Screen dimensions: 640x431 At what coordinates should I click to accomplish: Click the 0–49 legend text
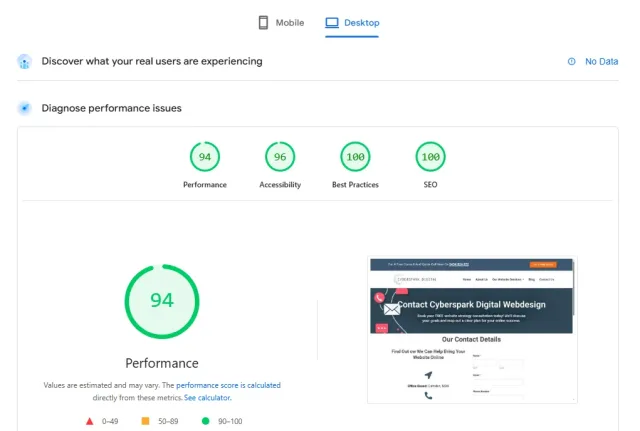(x=110, y=421)
